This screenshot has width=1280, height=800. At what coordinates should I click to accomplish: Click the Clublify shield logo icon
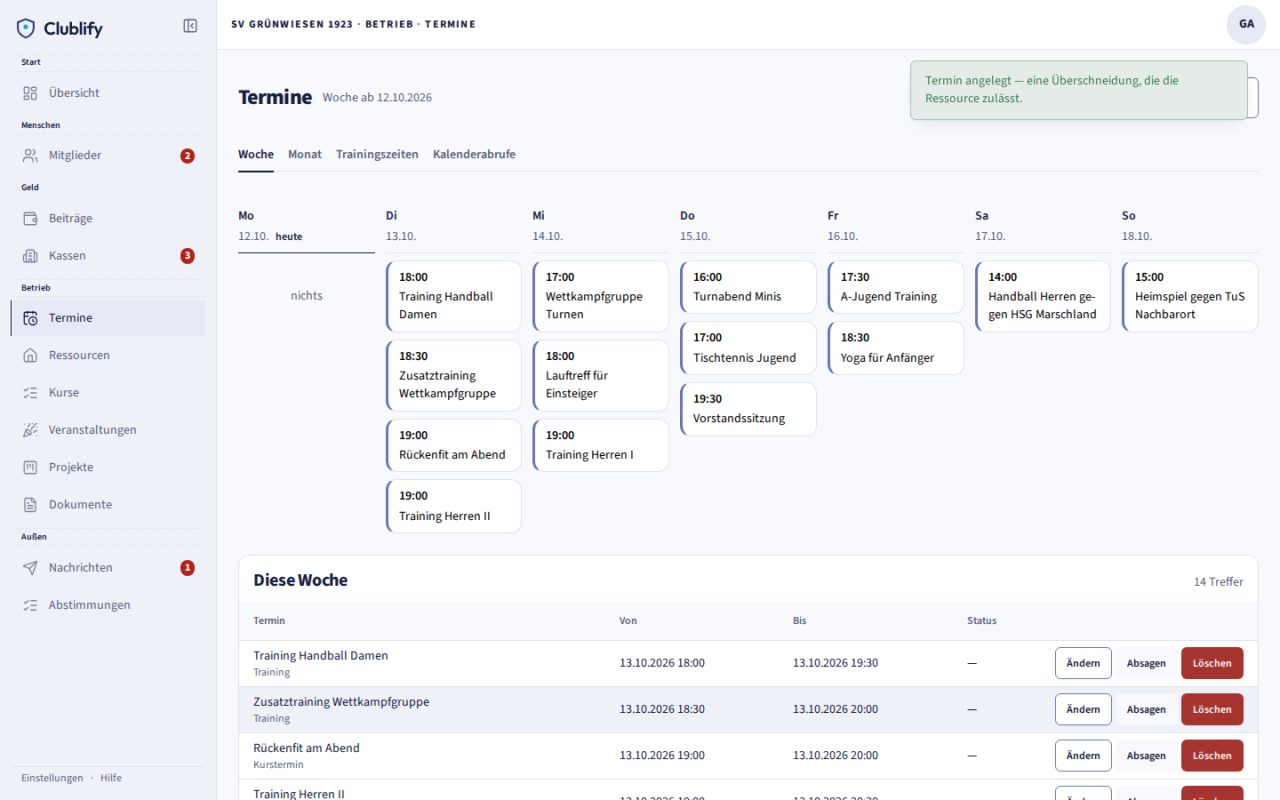click(x=26, y=28)
